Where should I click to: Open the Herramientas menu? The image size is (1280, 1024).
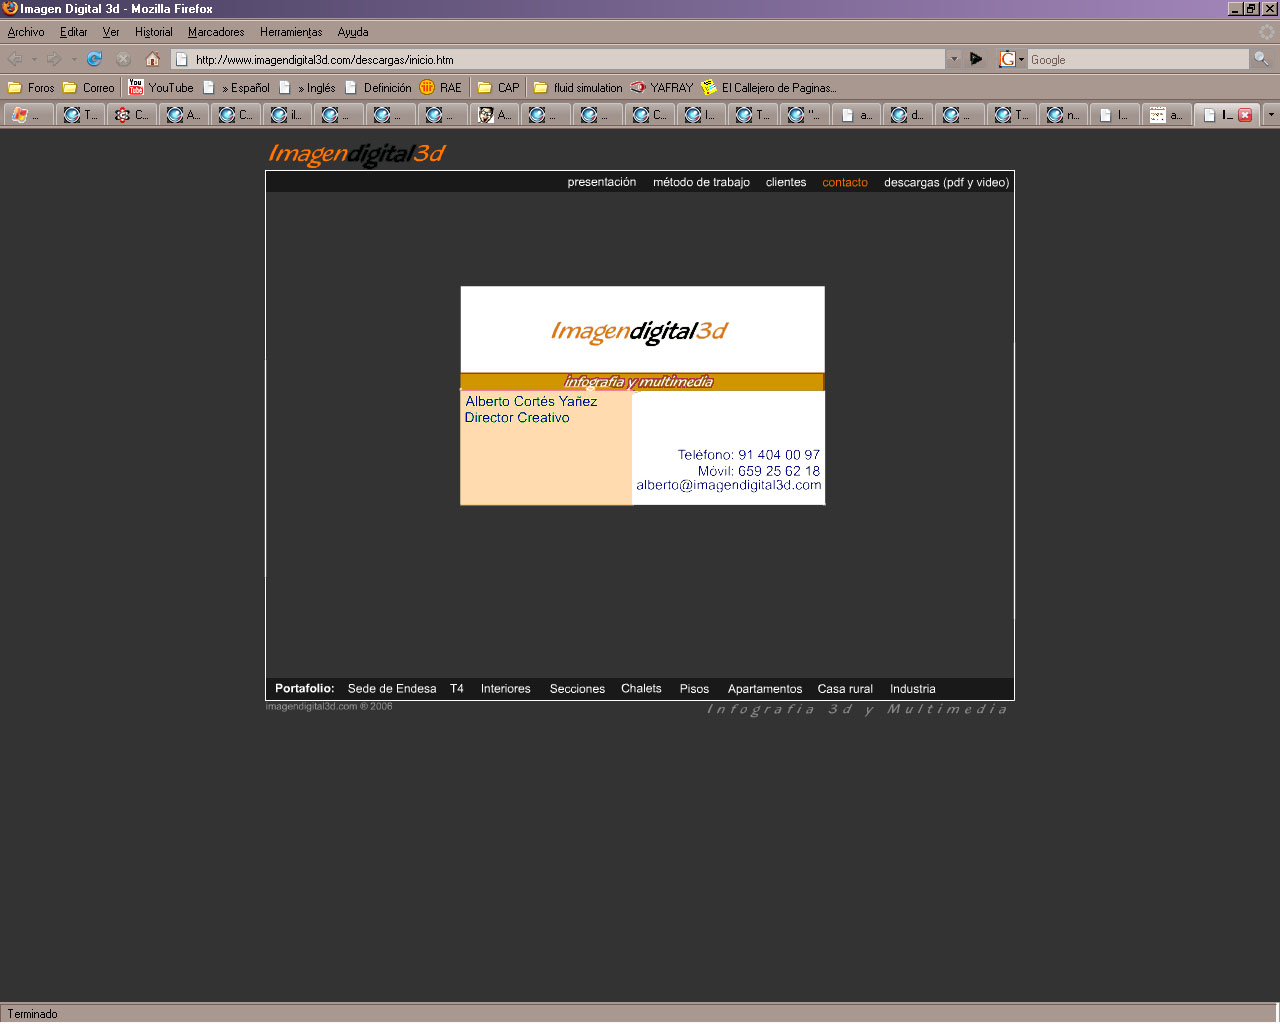[x=291, y=32]
